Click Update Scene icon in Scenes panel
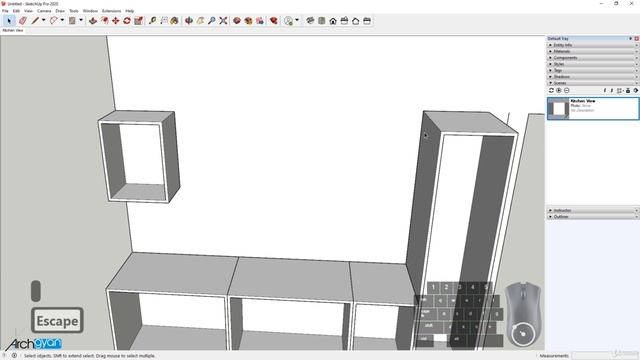640x360 pixels. (x=551, y=90)
